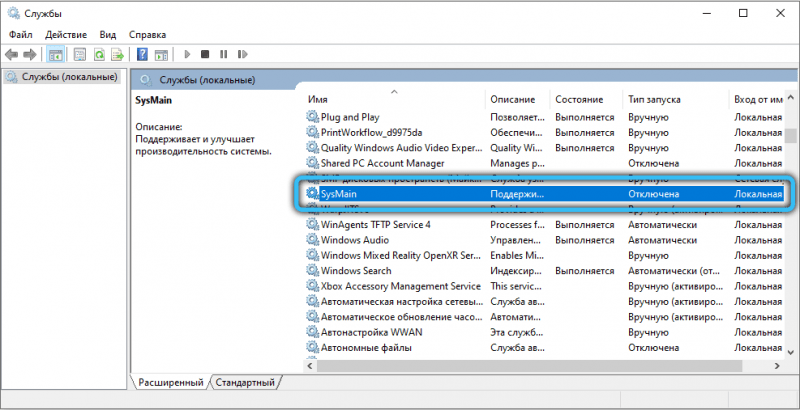Select the SysMain service name

click(339, 194)
